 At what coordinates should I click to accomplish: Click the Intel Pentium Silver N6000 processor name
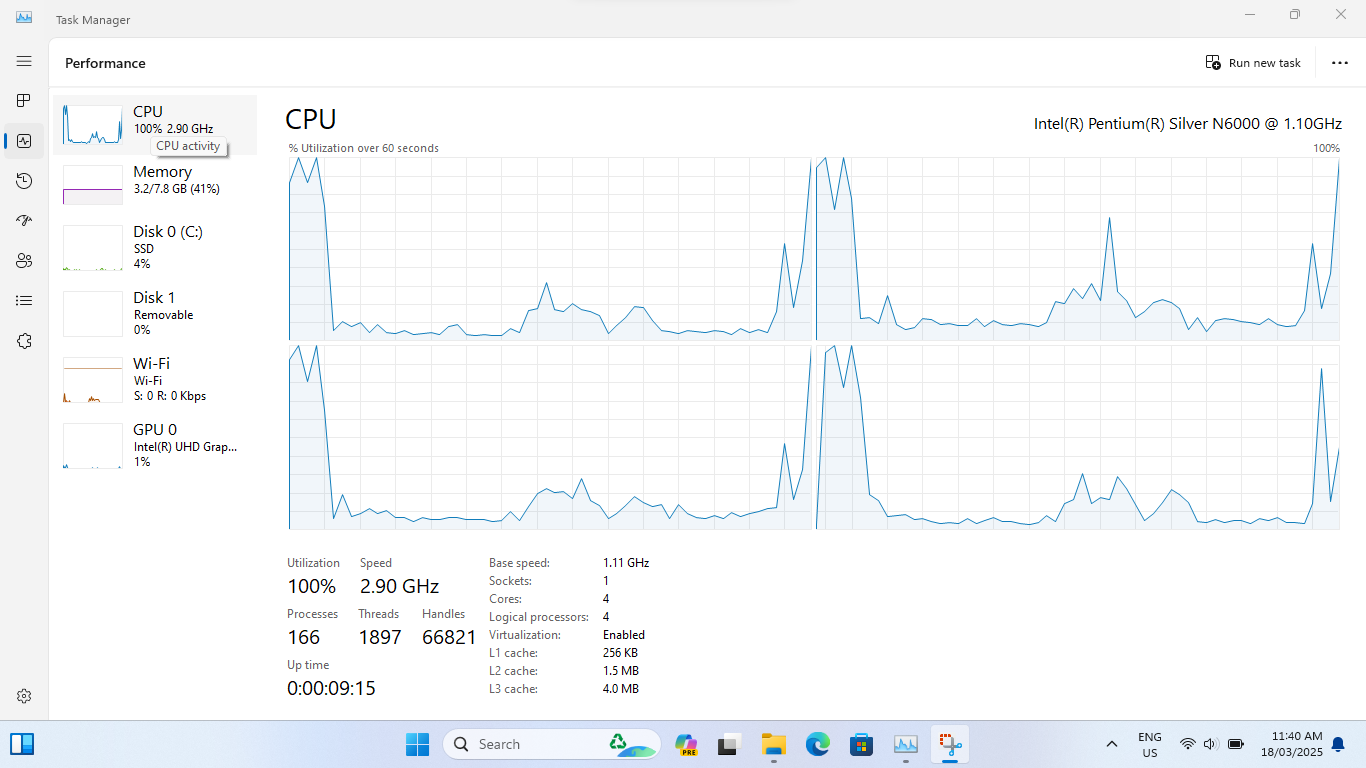[x=1188, y=124]
